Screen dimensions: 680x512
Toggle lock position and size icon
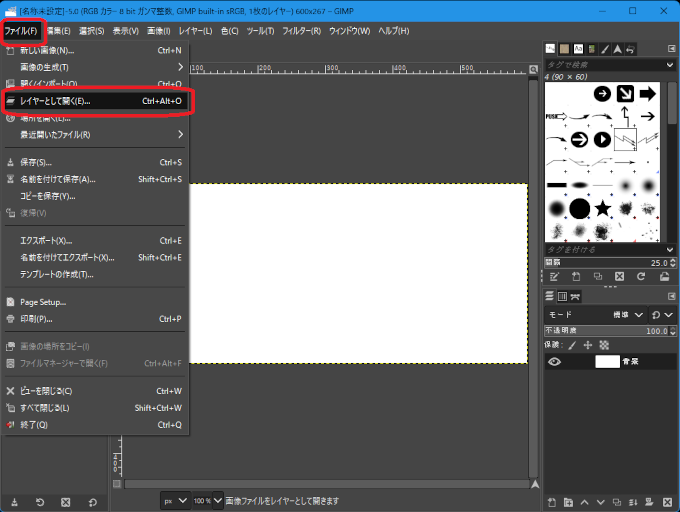pyautogui.click(x=588, y=345)
